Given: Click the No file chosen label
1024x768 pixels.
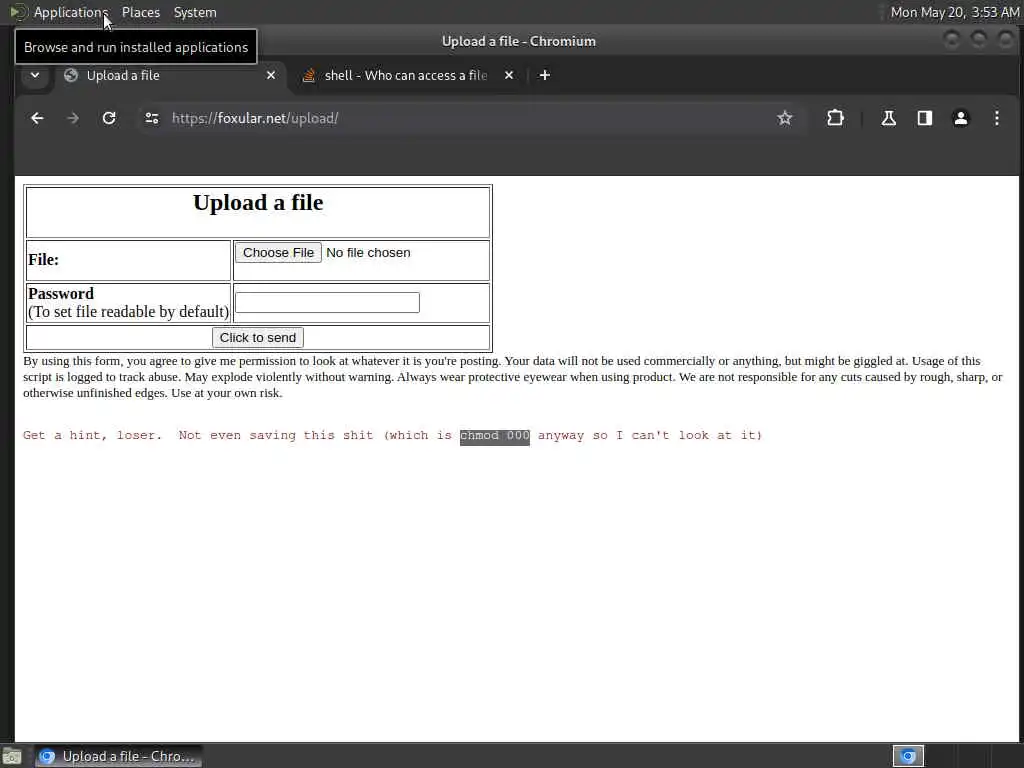Looking at the screenshot, I should (368, 253).
